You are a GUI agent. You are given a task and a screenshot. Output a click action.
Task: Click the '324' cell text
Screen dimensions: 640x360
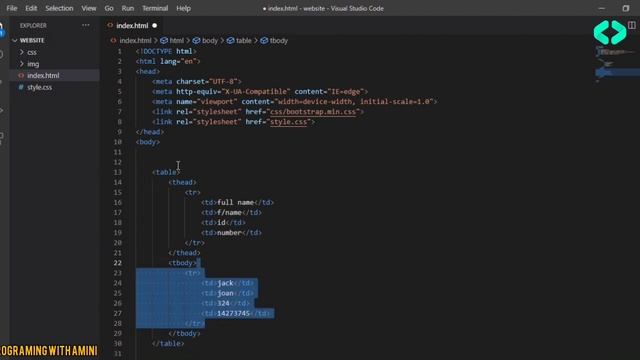[x=223, y=303]
